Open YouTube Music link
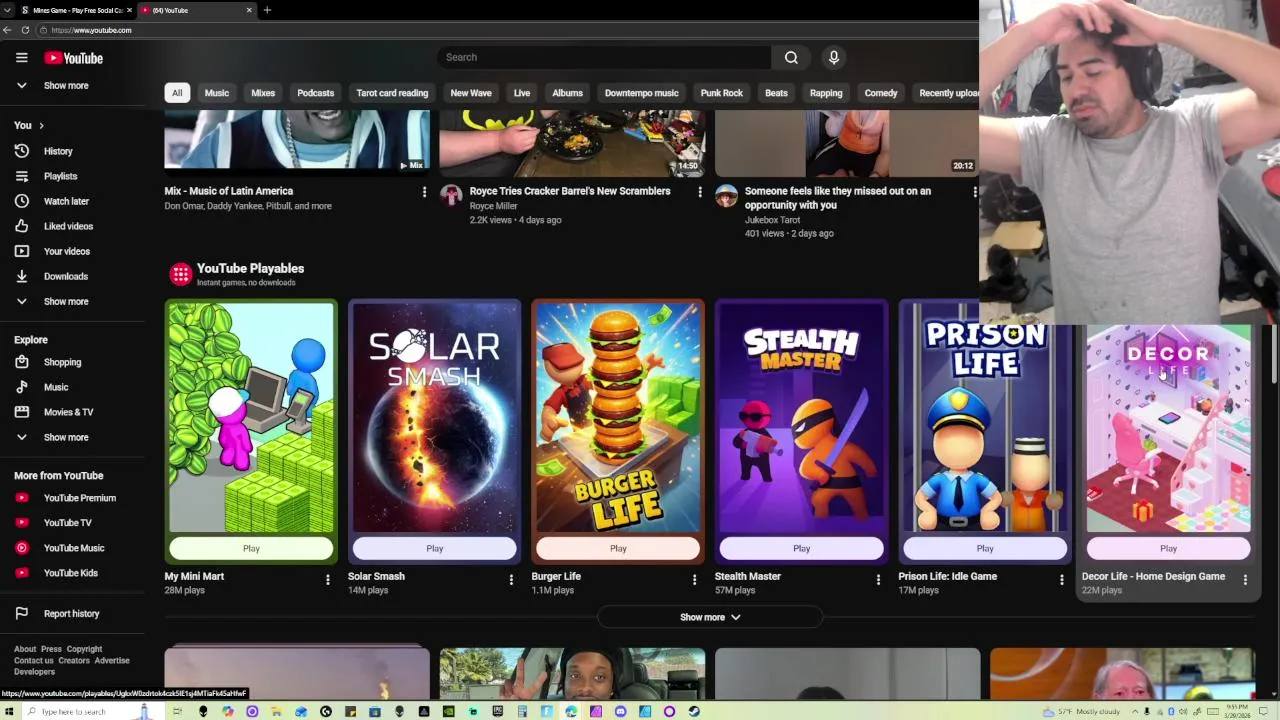Viewport: 1280px width, 720px height. [72, 548]
